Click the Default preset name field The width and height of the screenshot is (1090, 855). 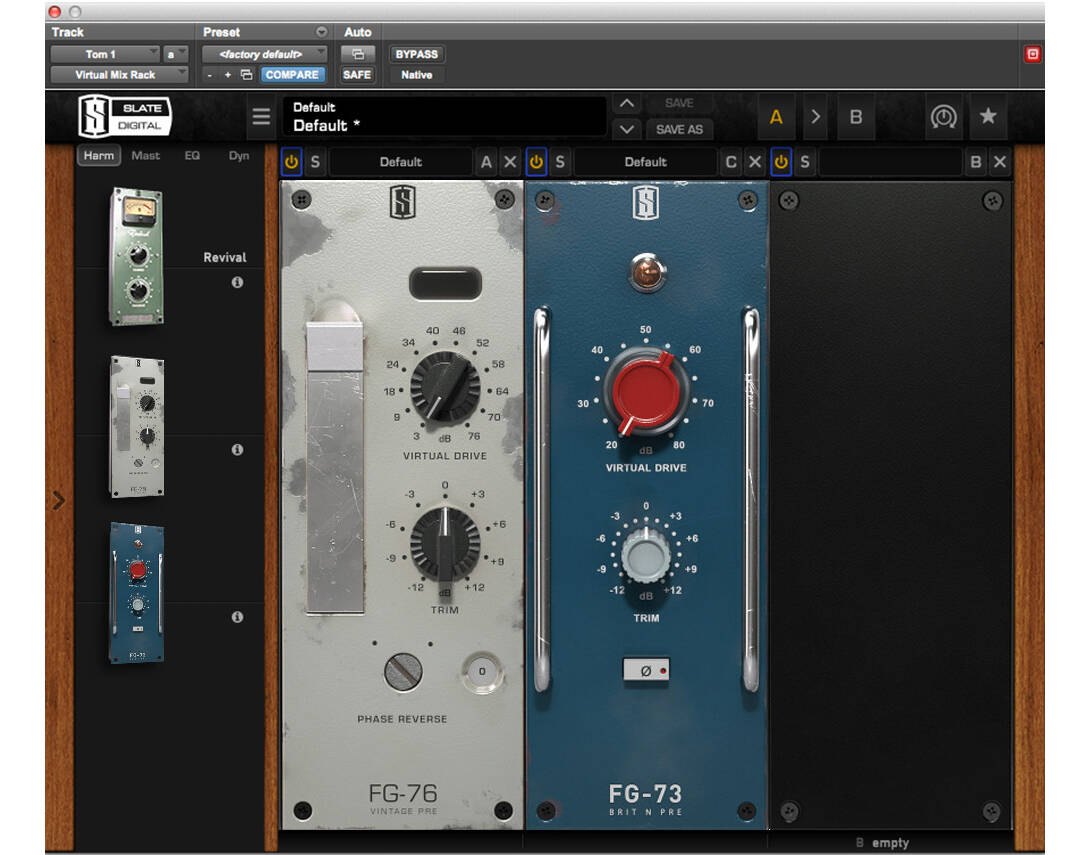coord(445,117)
